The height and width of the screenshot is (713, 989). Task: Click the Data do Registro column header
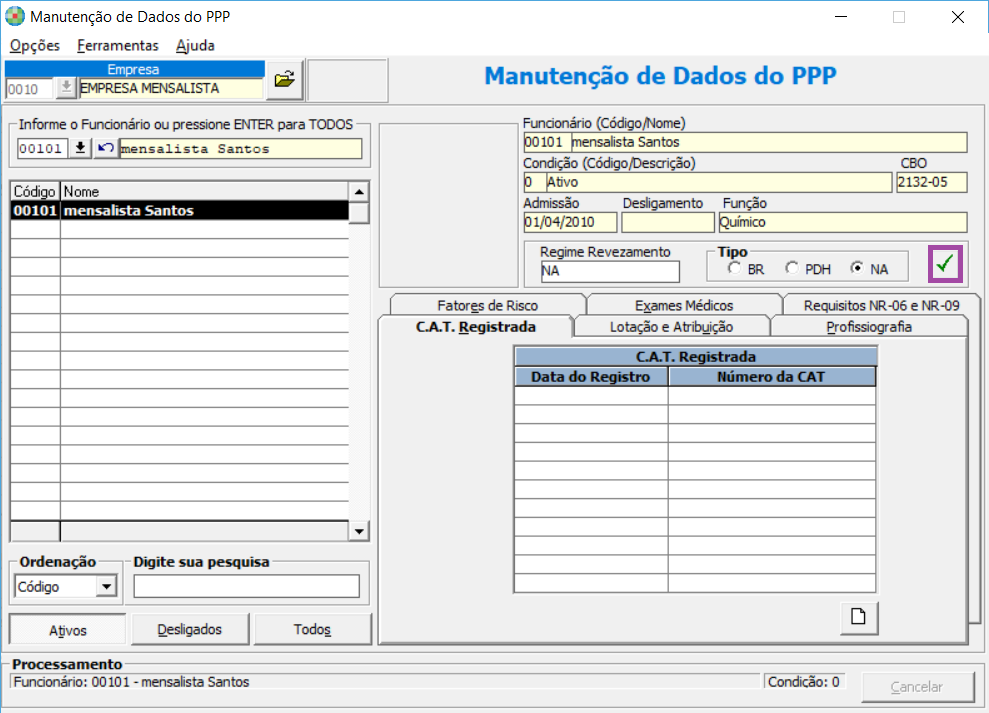591,377
